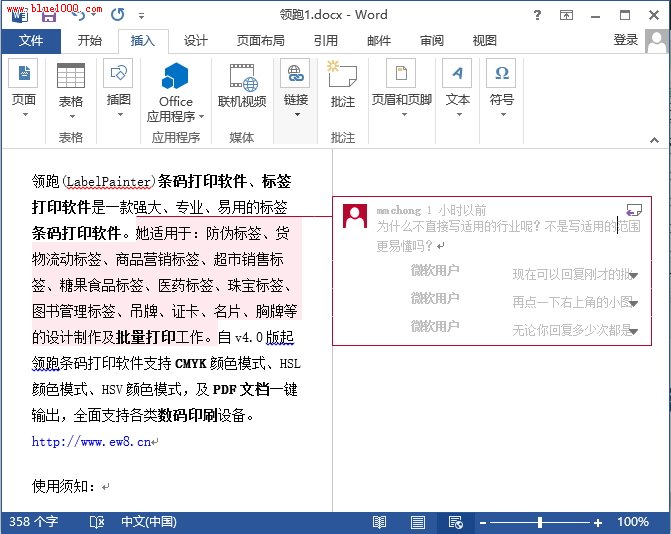The height and width of the screenshot is (534, 671).
Task: Minimize the Word window
Action: [x=595, y=16]
